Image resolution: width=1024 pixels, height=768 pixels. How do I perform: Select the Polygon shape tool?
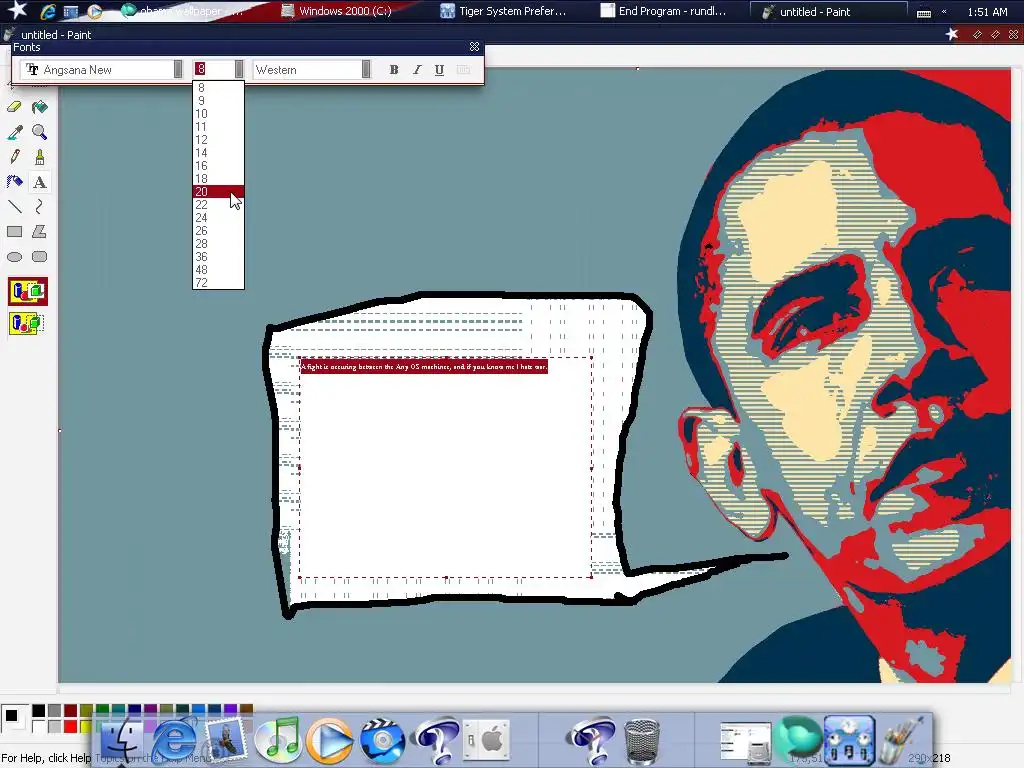(x=40, y=232)
